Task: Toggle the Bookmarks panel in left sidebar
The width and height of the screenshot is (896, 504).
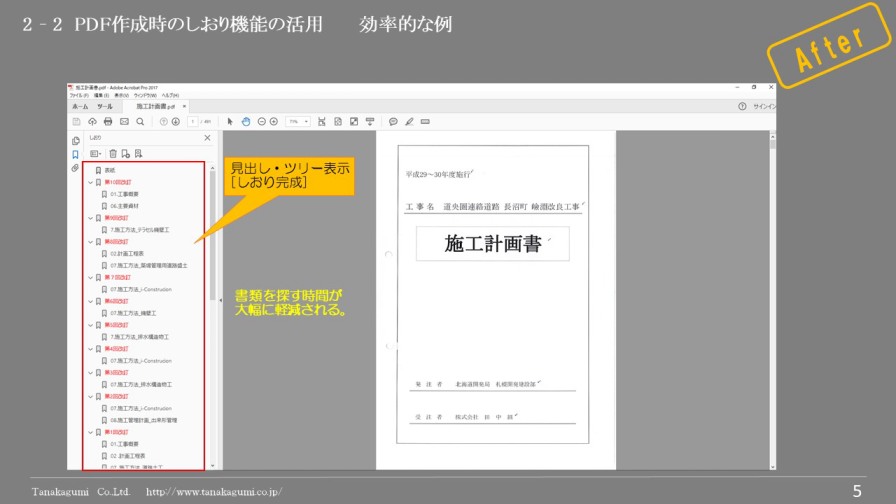Action: (75, 154)
